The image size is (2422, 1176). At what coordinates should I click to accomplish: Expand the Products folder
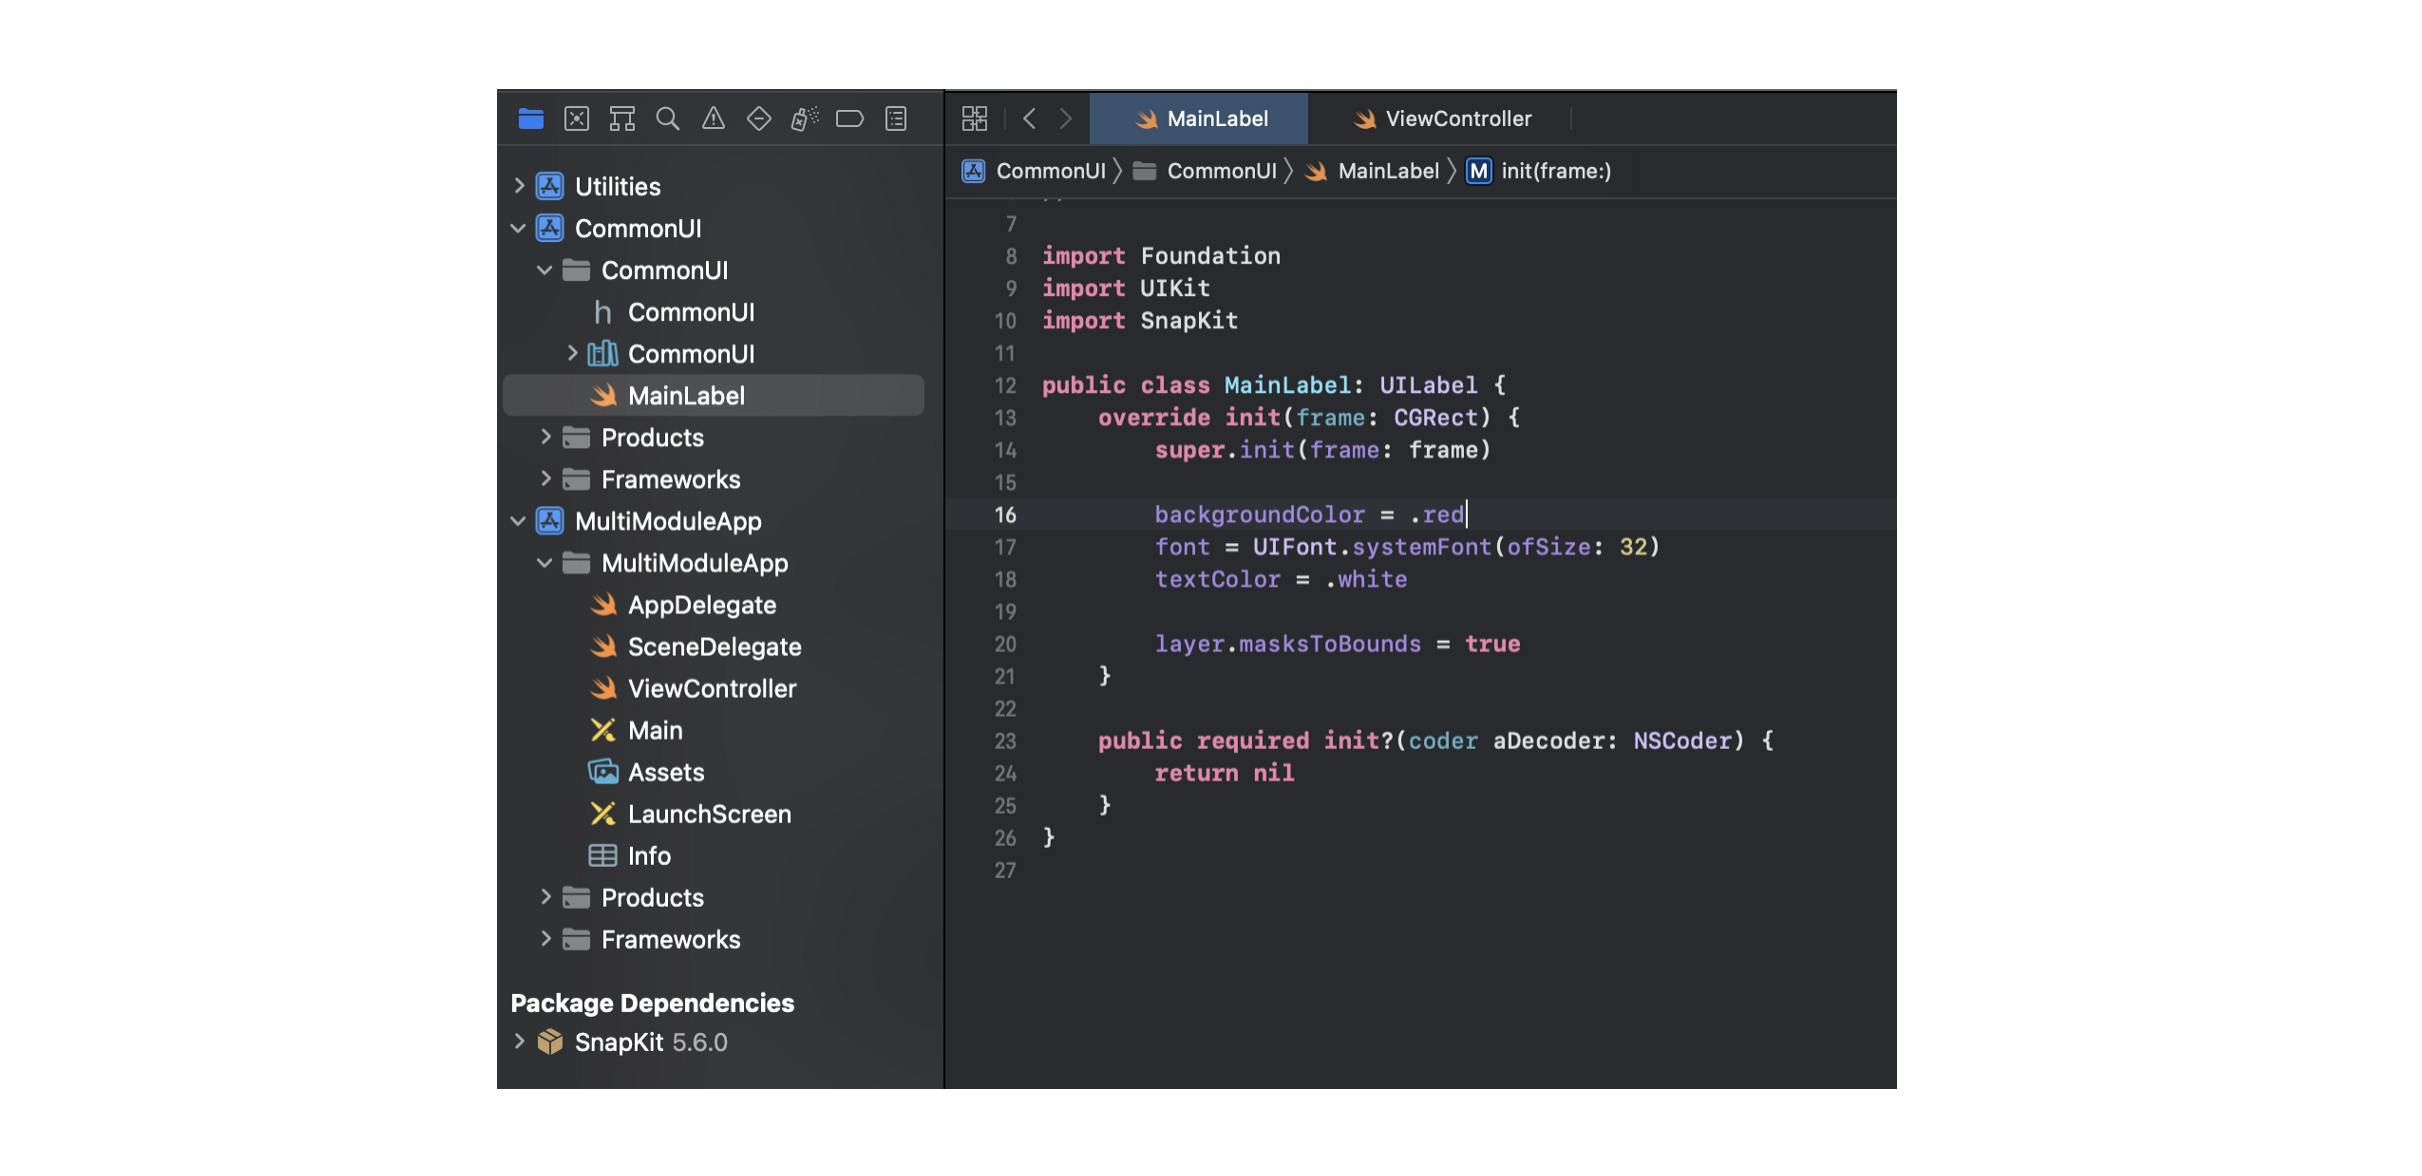[546, 437]
